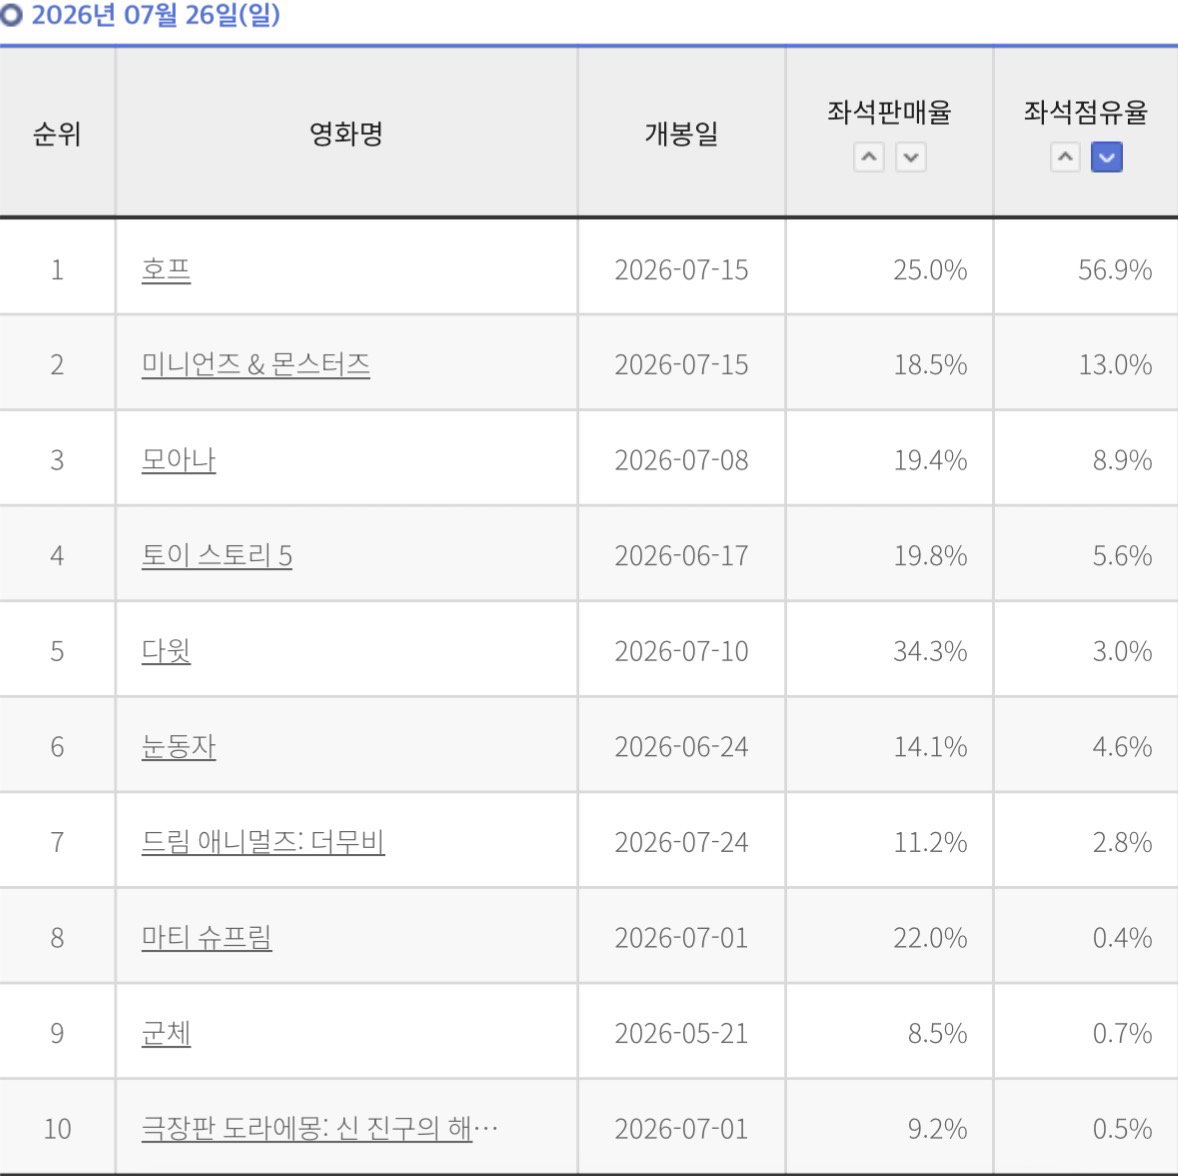
Task: Click active blue 좌석점유율 descending arrow
Action: click(1107, 157)
